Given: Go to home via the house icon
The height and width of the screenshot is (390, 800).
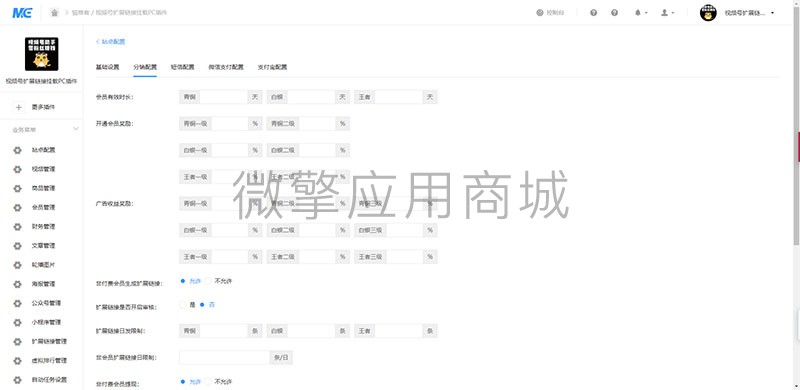Looking at the screenshot, I should click(55, 13).
